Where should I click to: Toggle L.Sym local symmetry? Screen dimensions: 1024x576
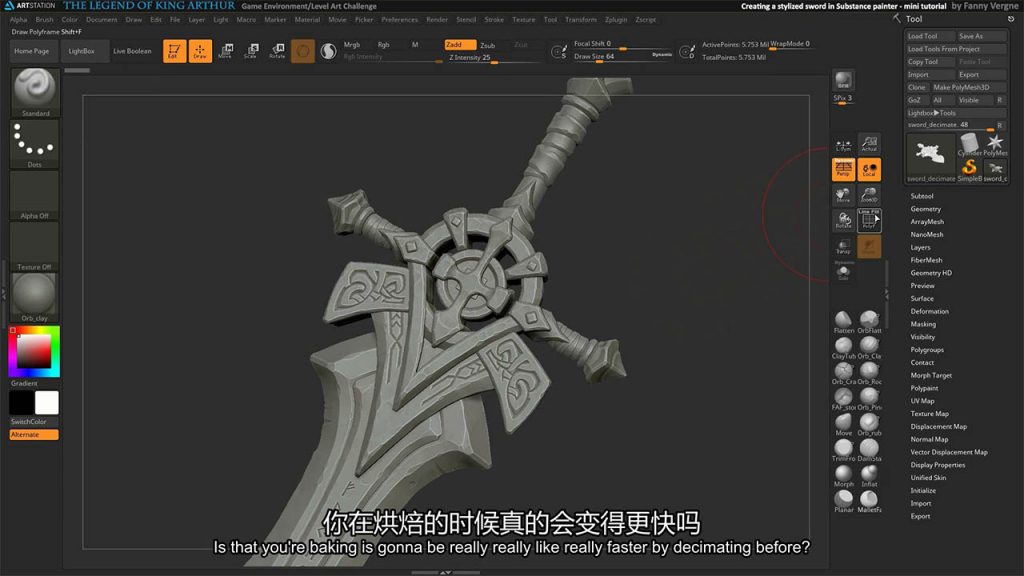(x=843, y=144)
